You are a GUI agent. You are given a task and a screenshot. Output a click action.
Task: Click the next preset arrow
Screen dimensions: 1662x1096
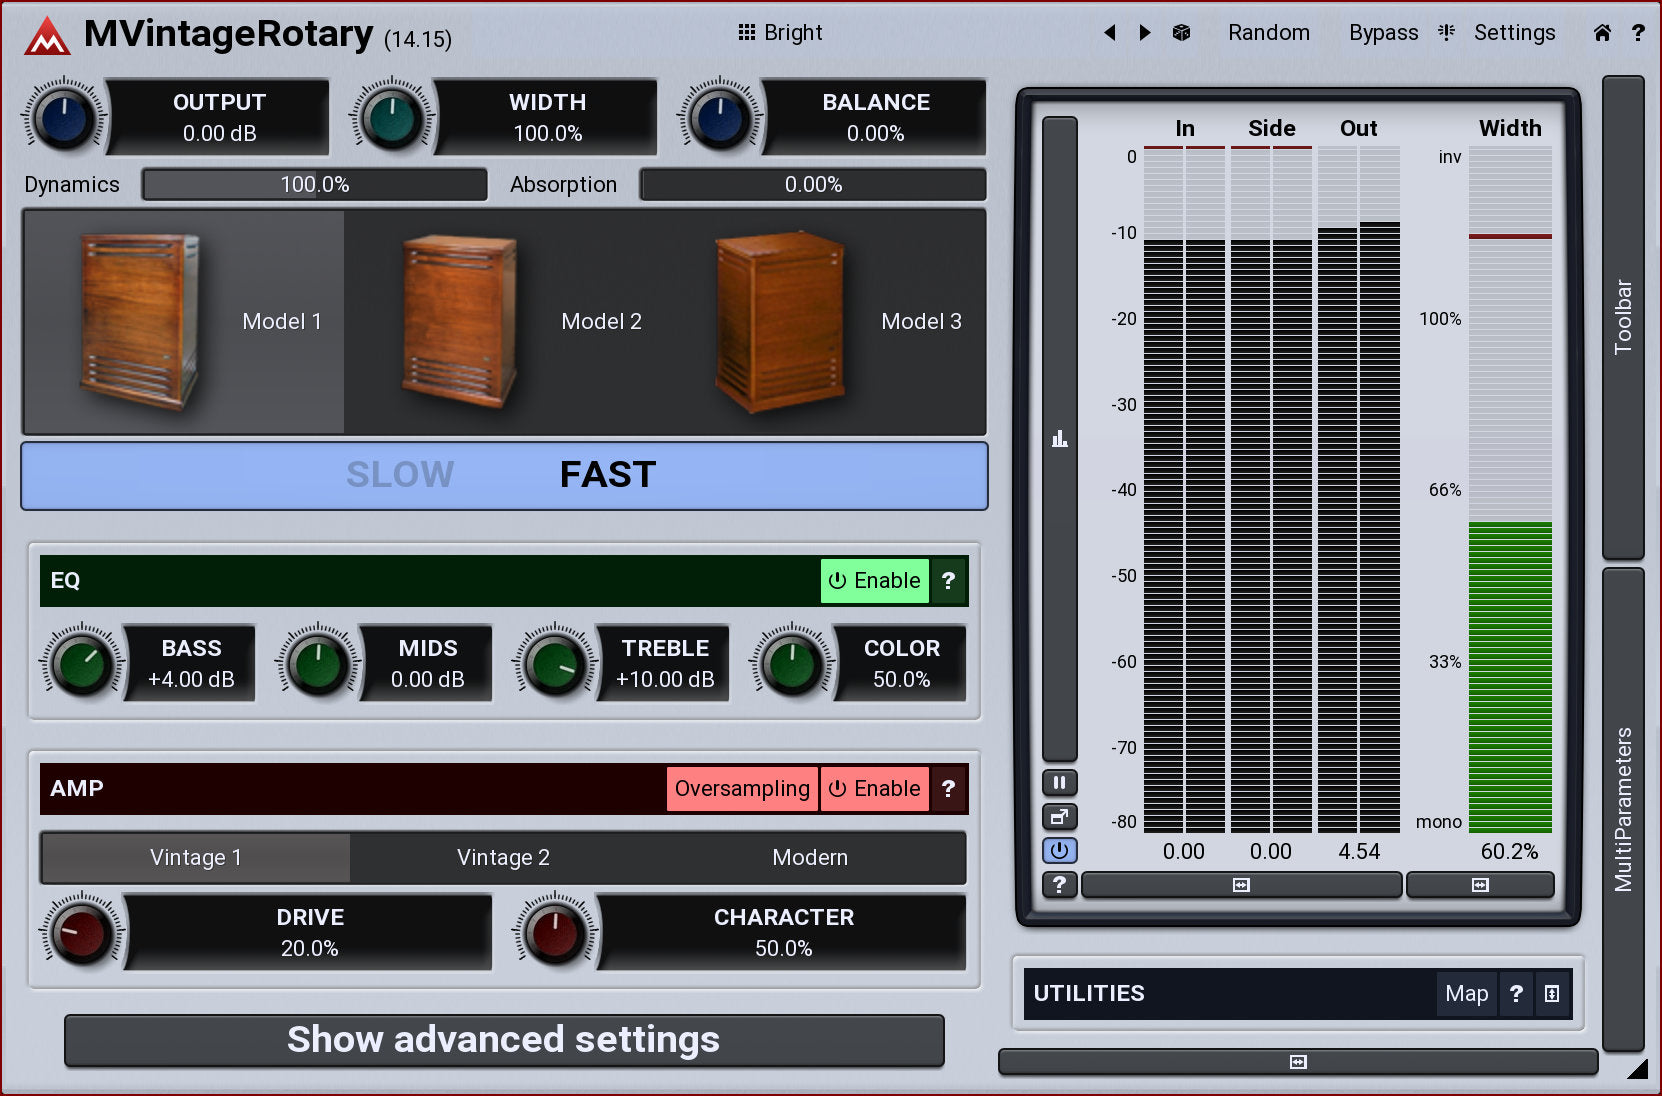[x=1145, y=33]
